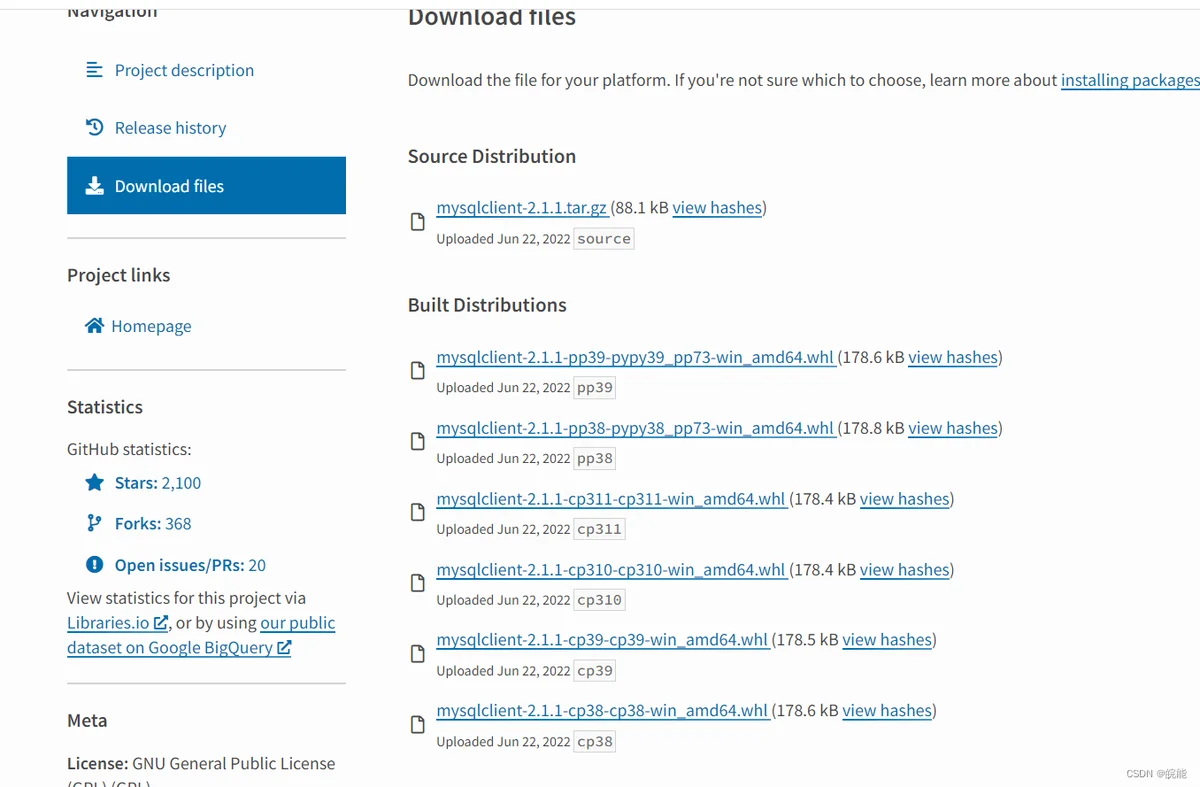Click the 'cp38' tag label
This screenshot has height=787, width=1200.
tap(595, 742)
